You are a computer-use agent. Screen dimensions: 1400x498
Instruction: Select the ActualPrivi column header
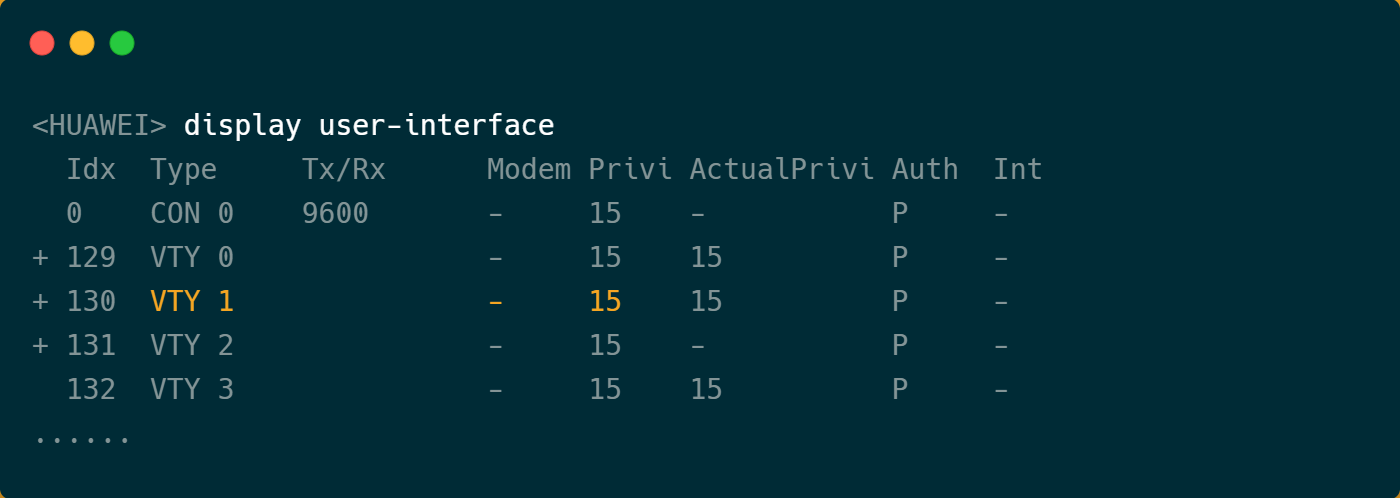coord(781,170)
